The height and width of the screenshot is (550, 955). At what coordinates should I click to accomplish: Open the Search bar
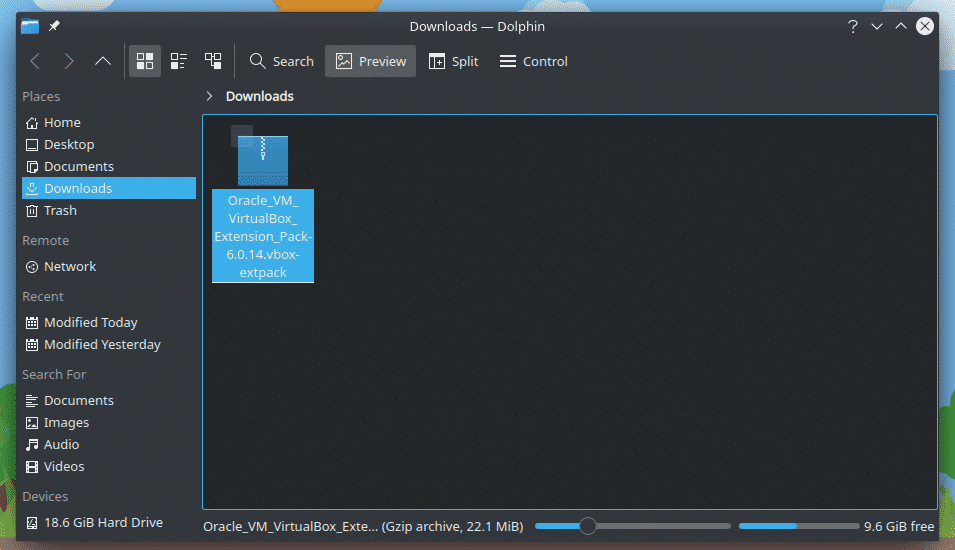[x=281, y=61]
